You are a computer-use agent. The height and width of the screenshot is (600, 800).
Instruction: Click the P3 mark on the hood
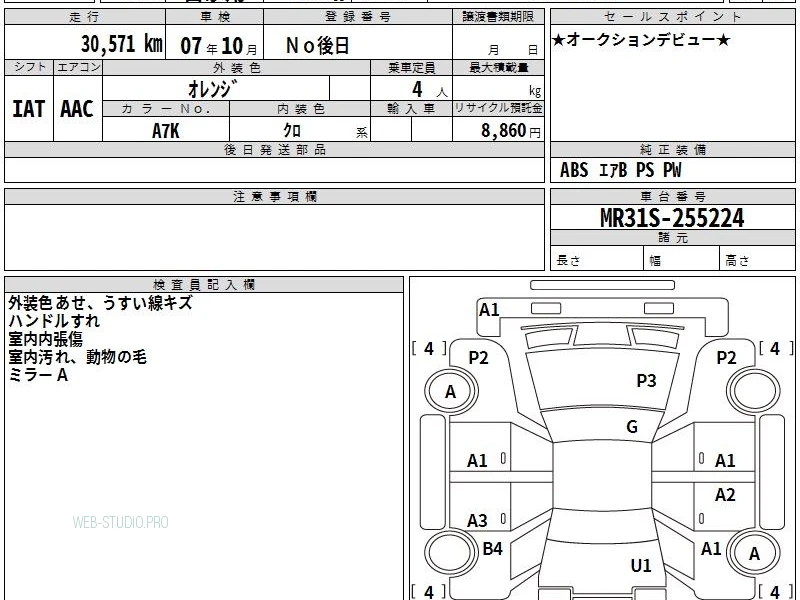pyautogui.click(x=646, y=381)
